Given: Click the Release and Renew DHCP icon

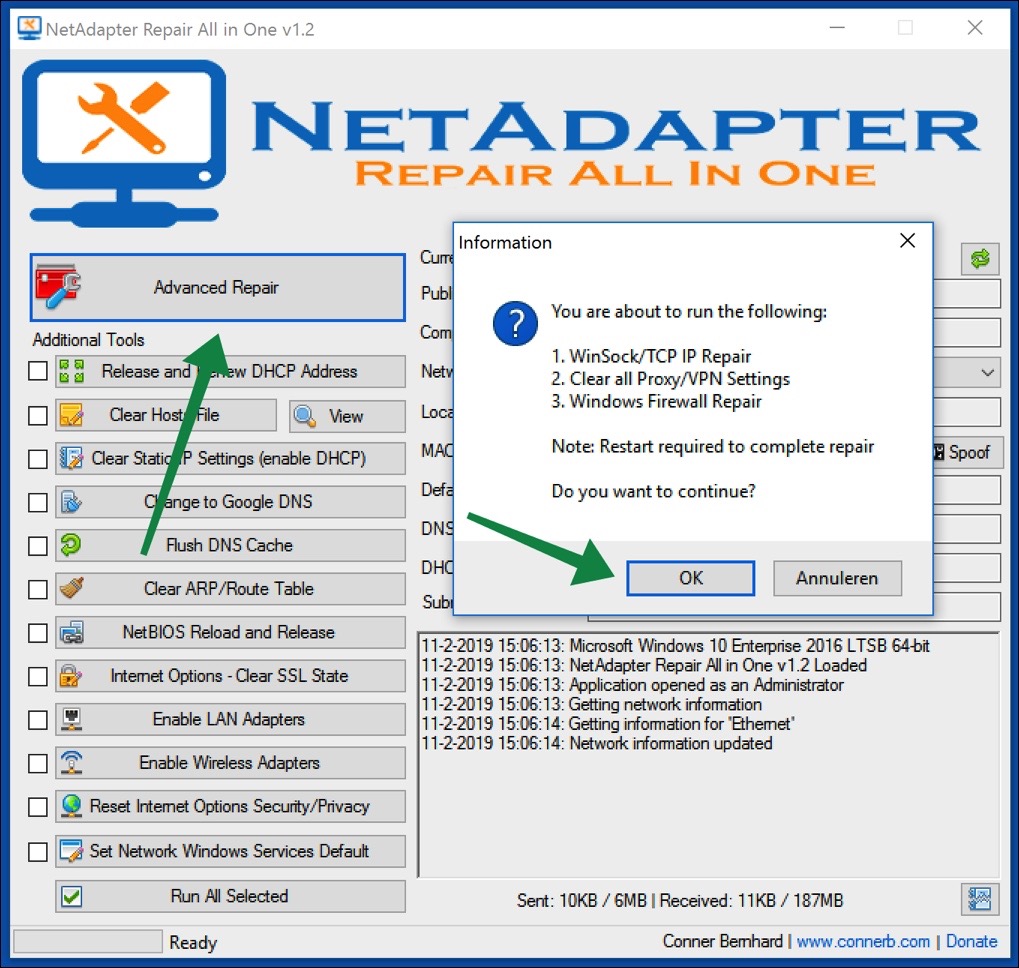Looking at the screenshot, I should (x=71, y=372).
